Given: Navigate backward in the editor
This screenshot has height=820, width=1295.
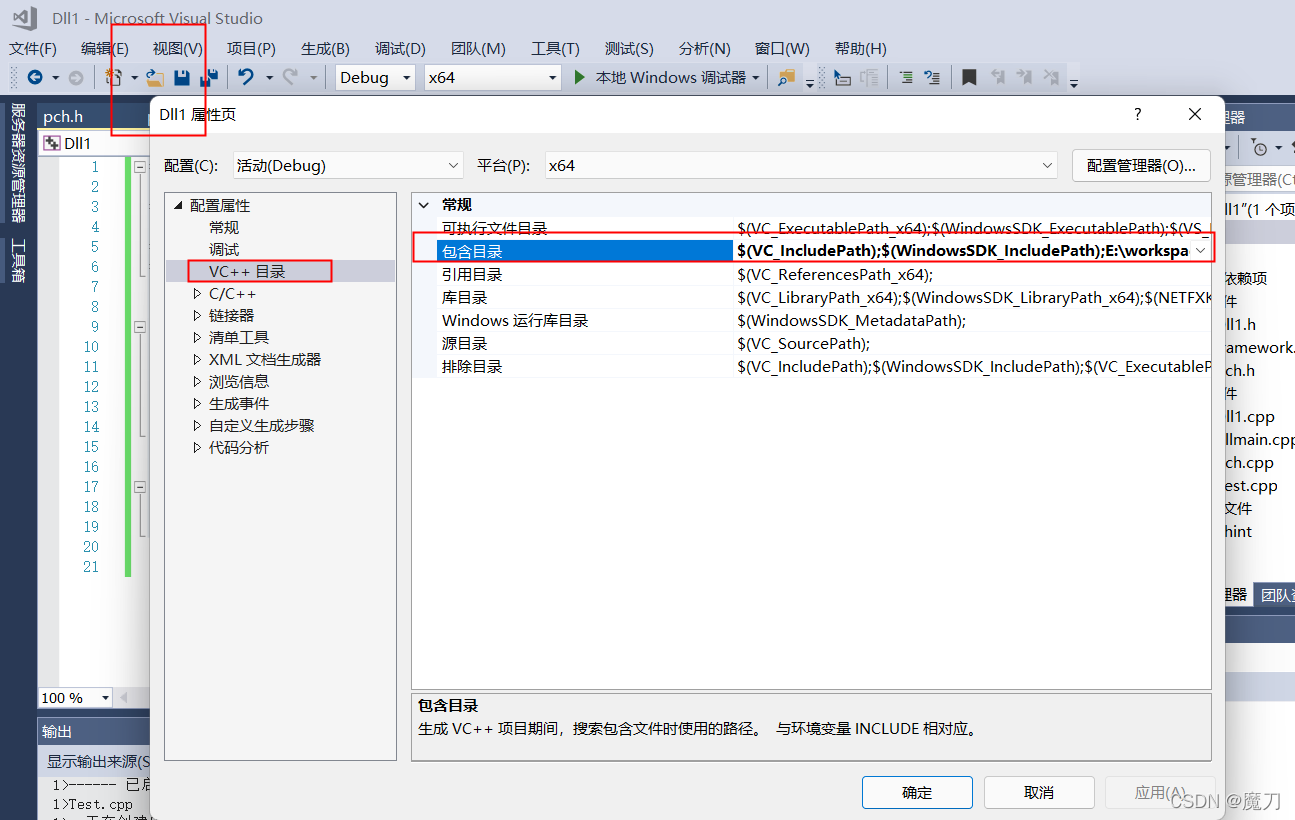Looking at the screenshot, I should point(36,77).
